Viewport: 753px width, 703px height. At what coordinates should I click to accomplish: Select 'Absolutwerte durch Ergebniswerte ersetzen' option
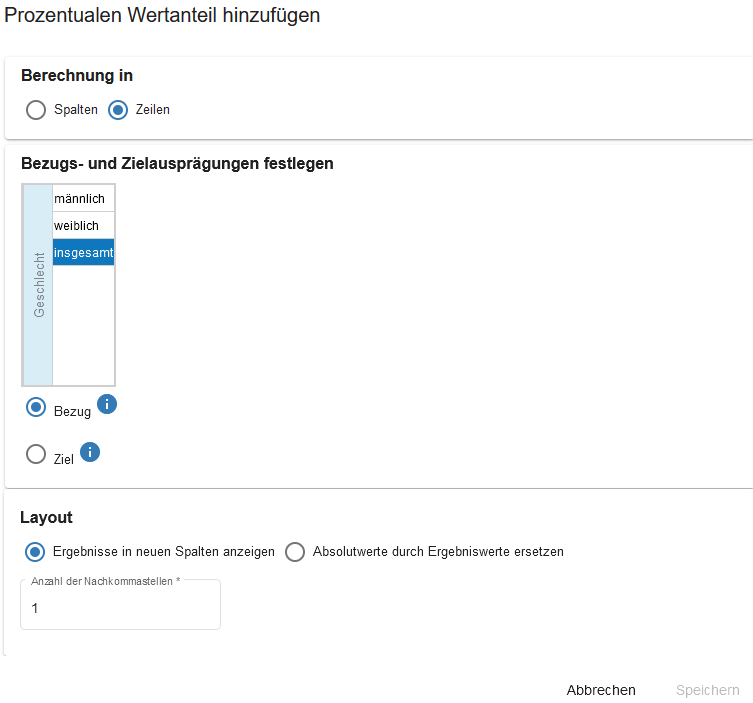(295, 552)
